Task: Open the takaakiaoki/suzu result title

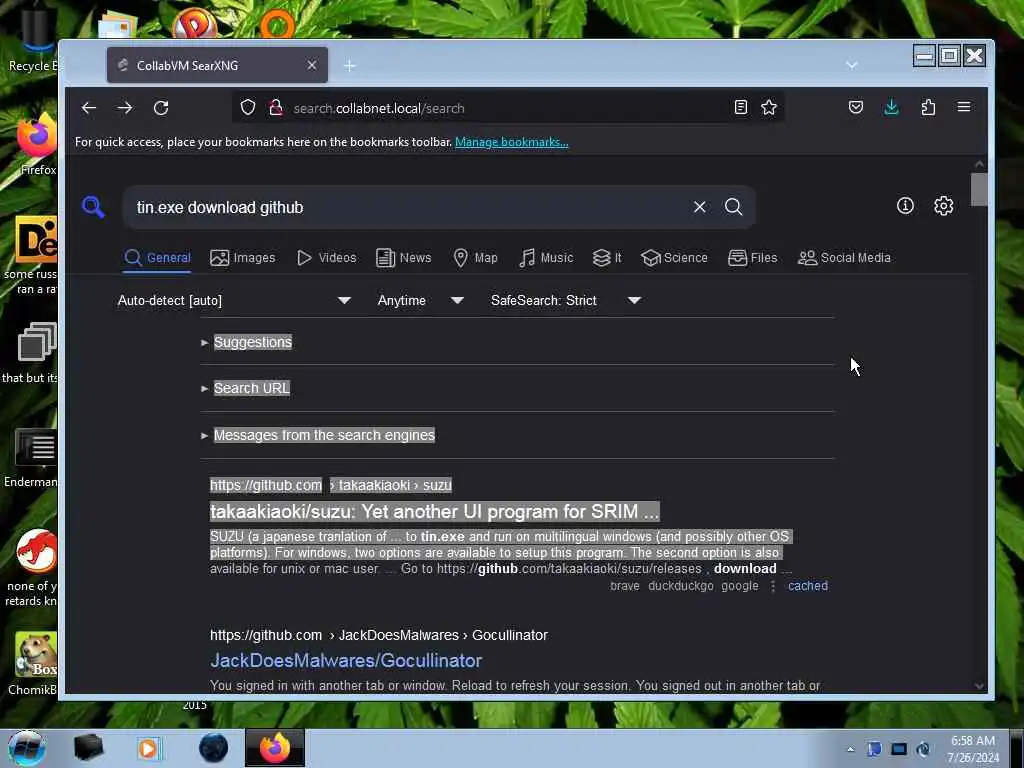Action: pos(434,511)
